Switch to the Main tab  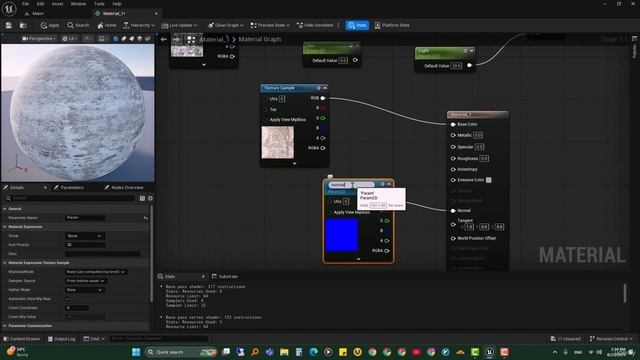coord(38,13)
